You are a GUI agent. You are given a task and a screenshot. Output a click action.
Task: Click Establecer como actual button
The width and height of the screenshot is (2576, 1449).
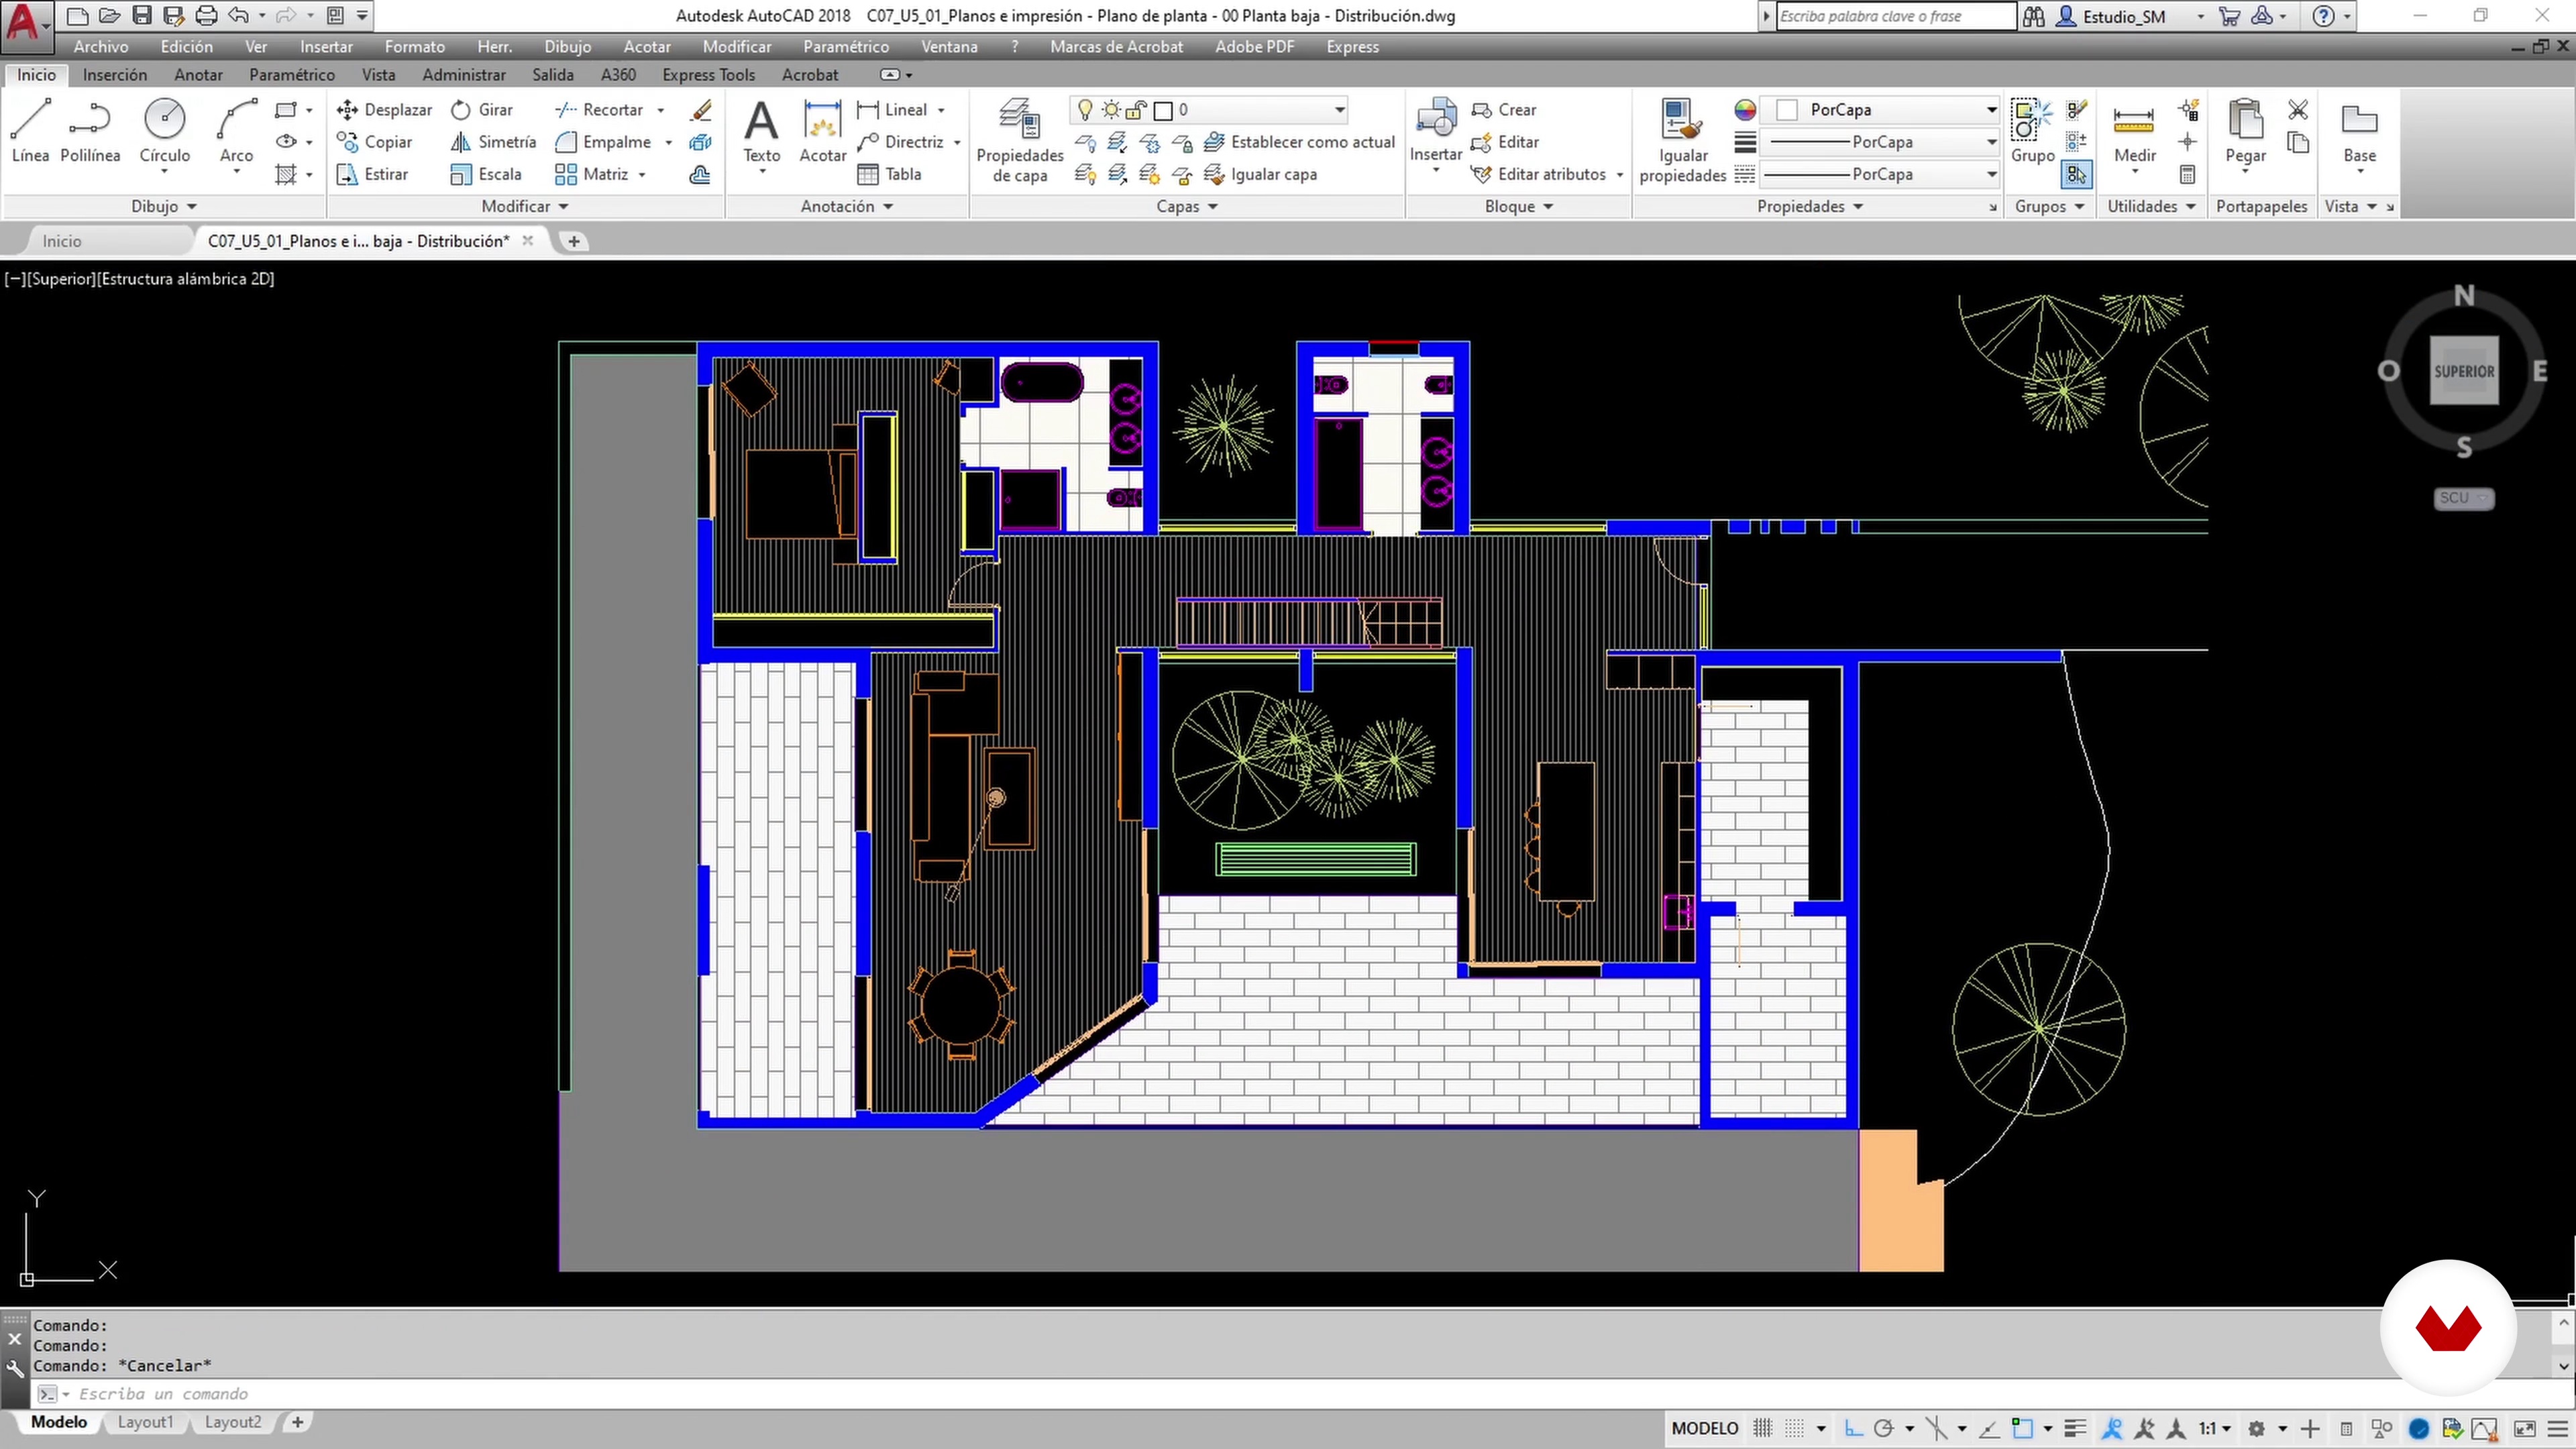[1300, 142]
